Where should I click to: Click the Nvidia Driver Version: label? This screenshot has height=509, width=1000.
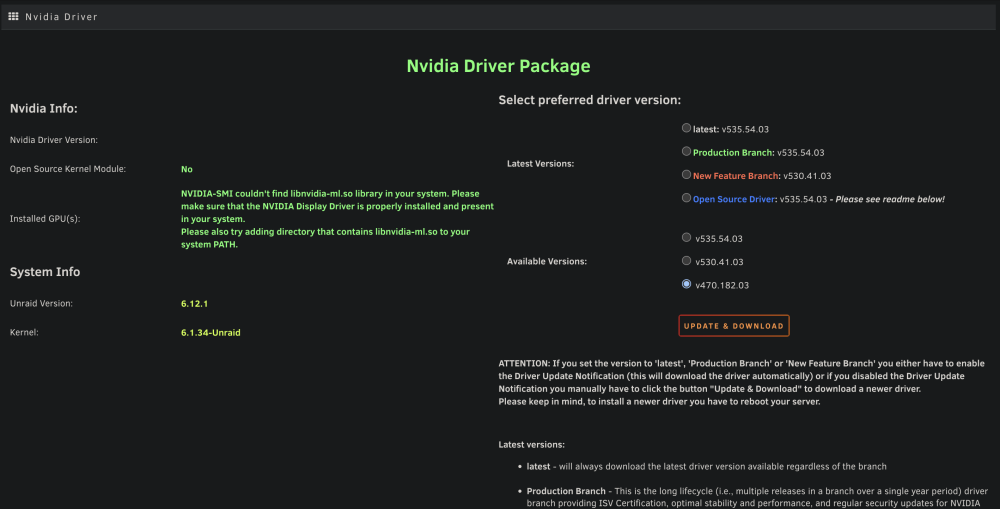54,140
